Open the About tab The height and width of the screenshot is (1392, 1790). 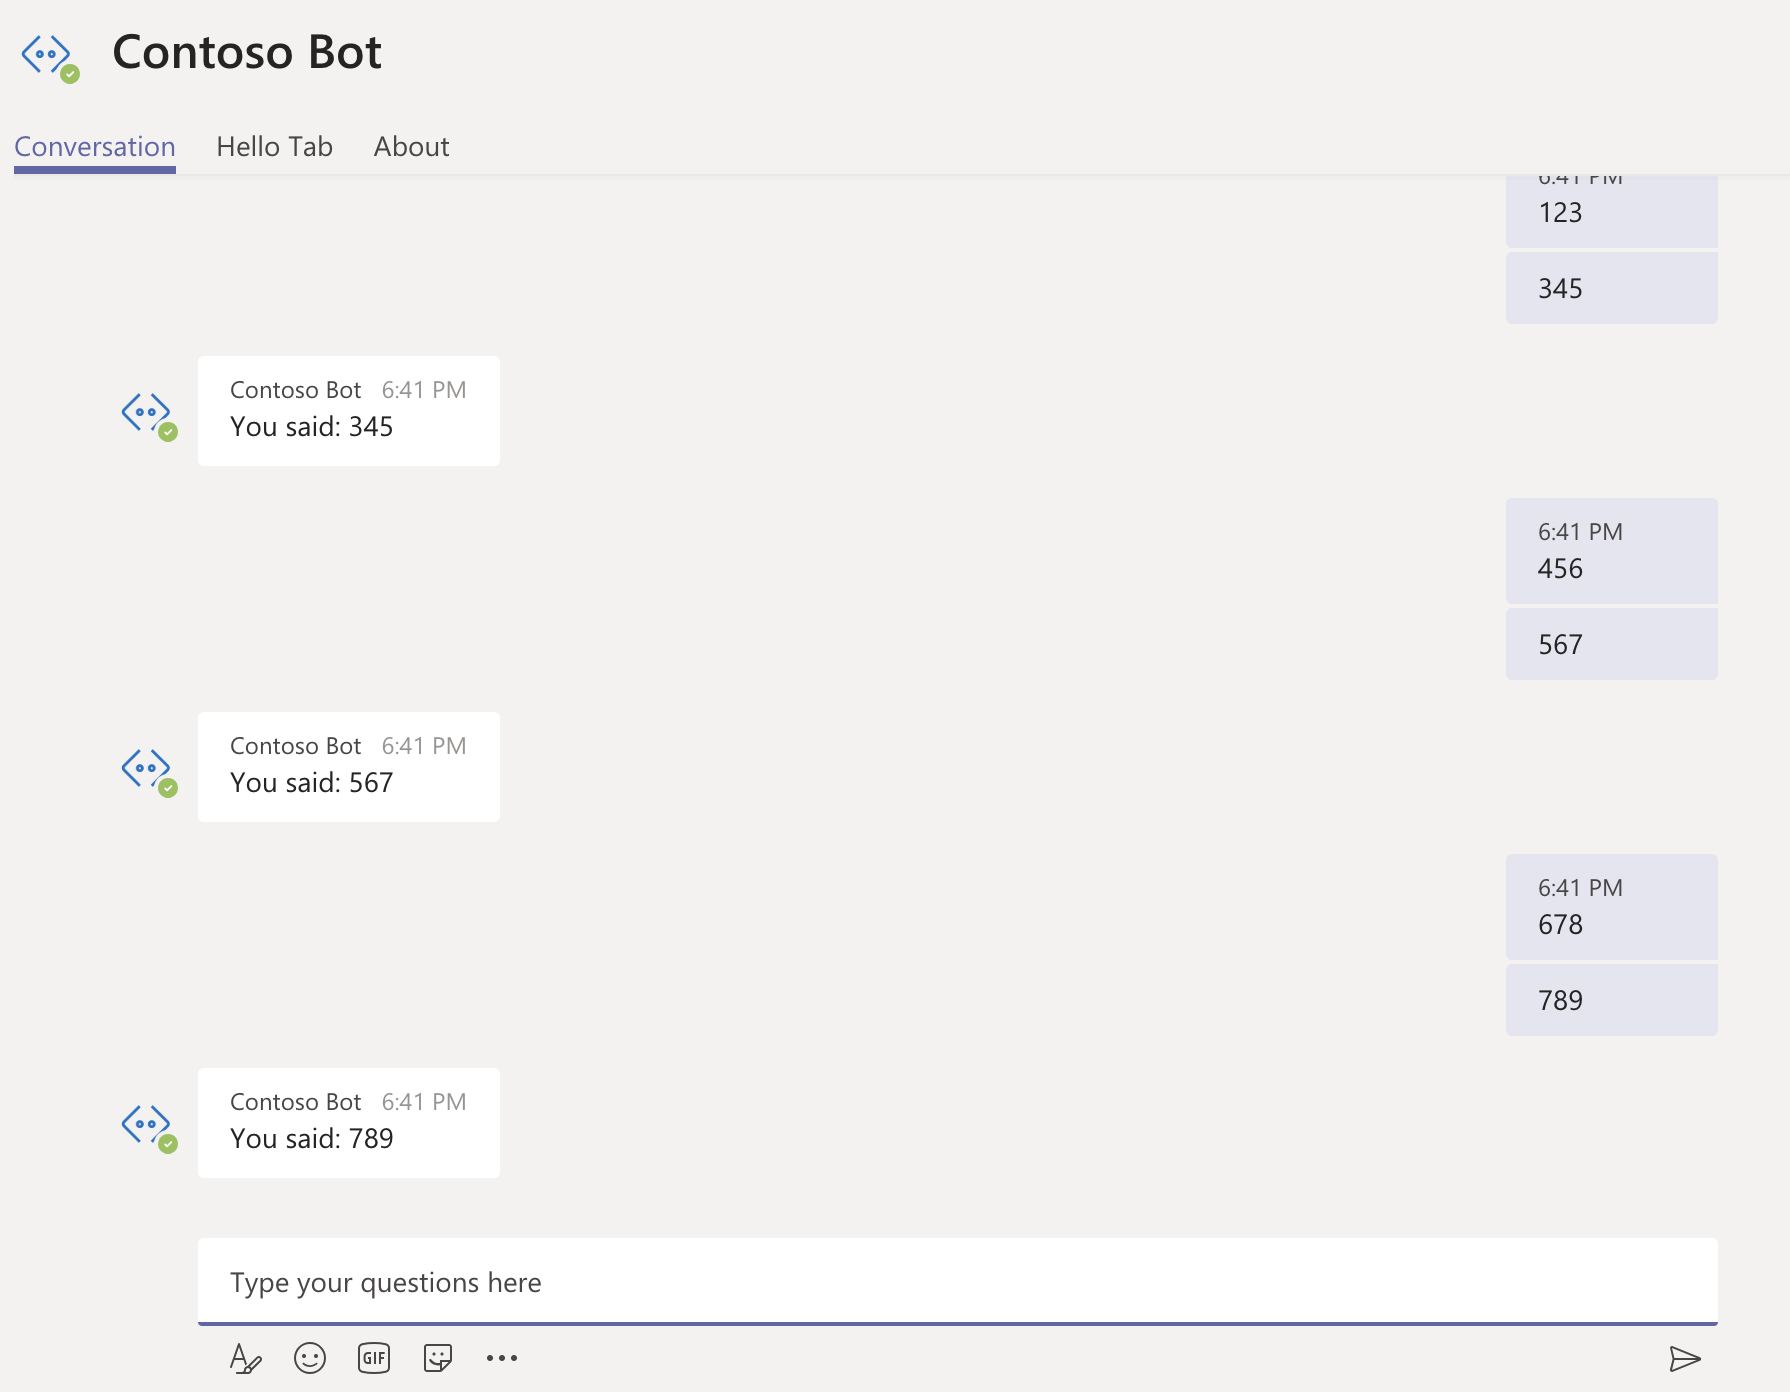pyautogui.click(x=411, y=146)
